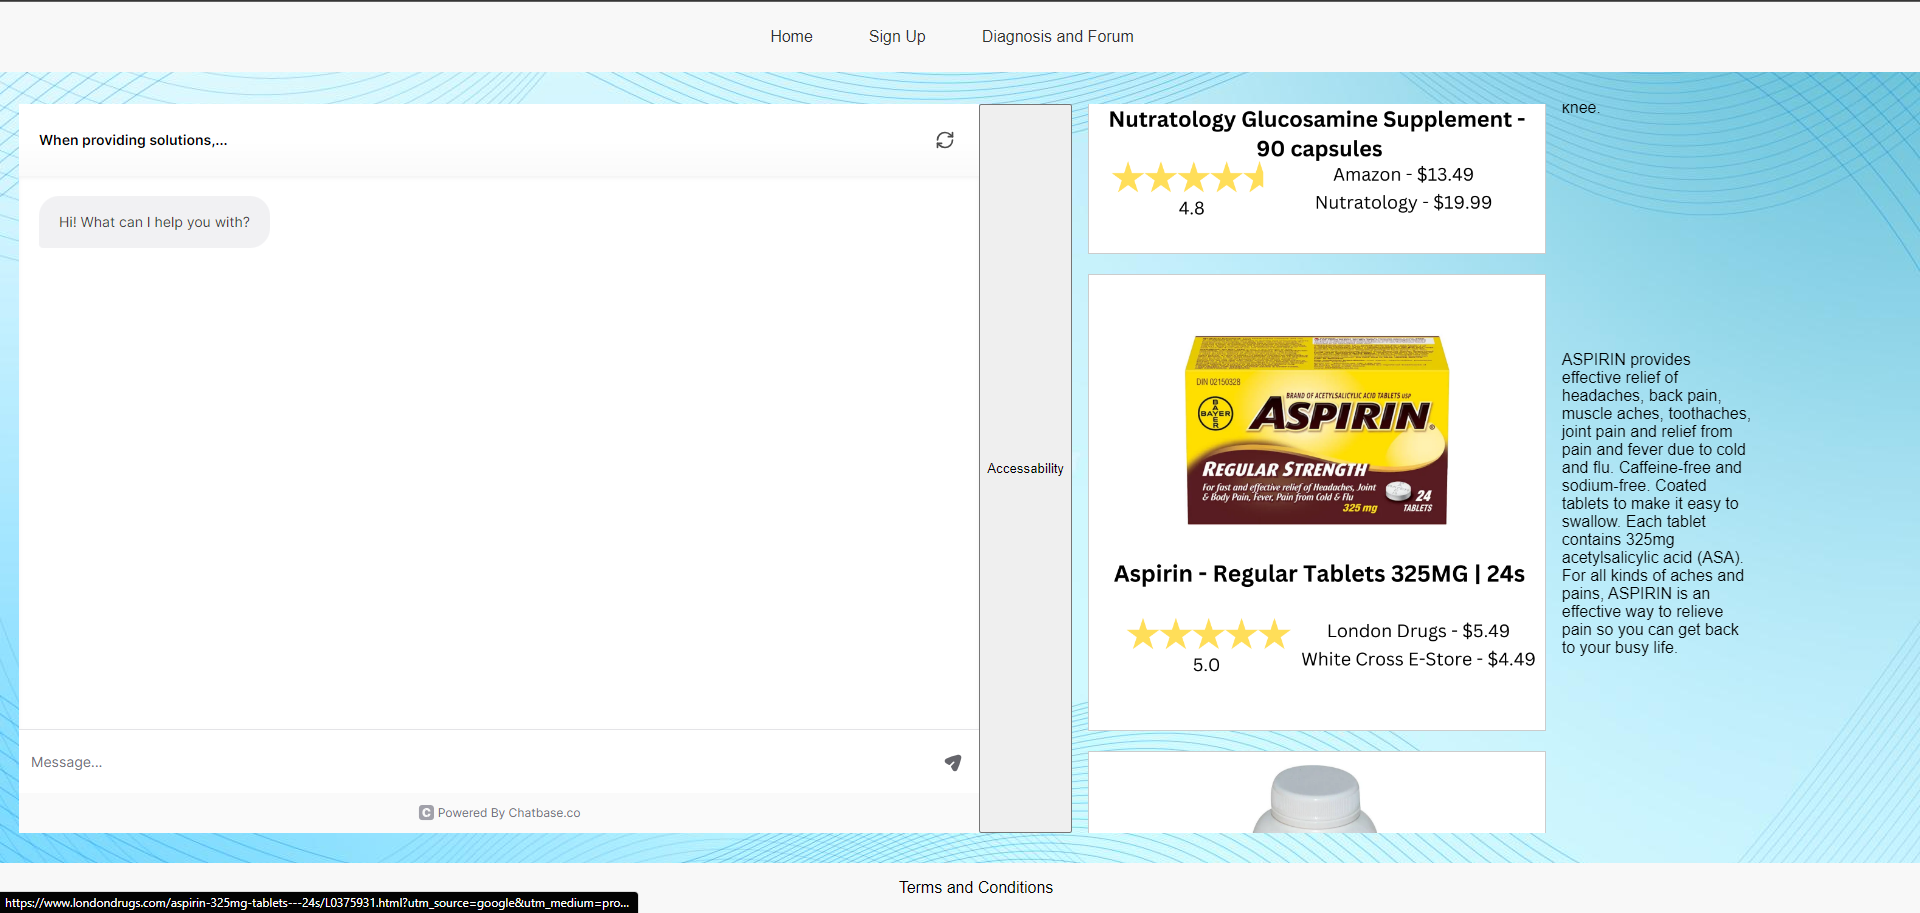This screenshot has height=913, width=1920.
Task: Refresh the chat conversation
Action: tap(945, 140)
